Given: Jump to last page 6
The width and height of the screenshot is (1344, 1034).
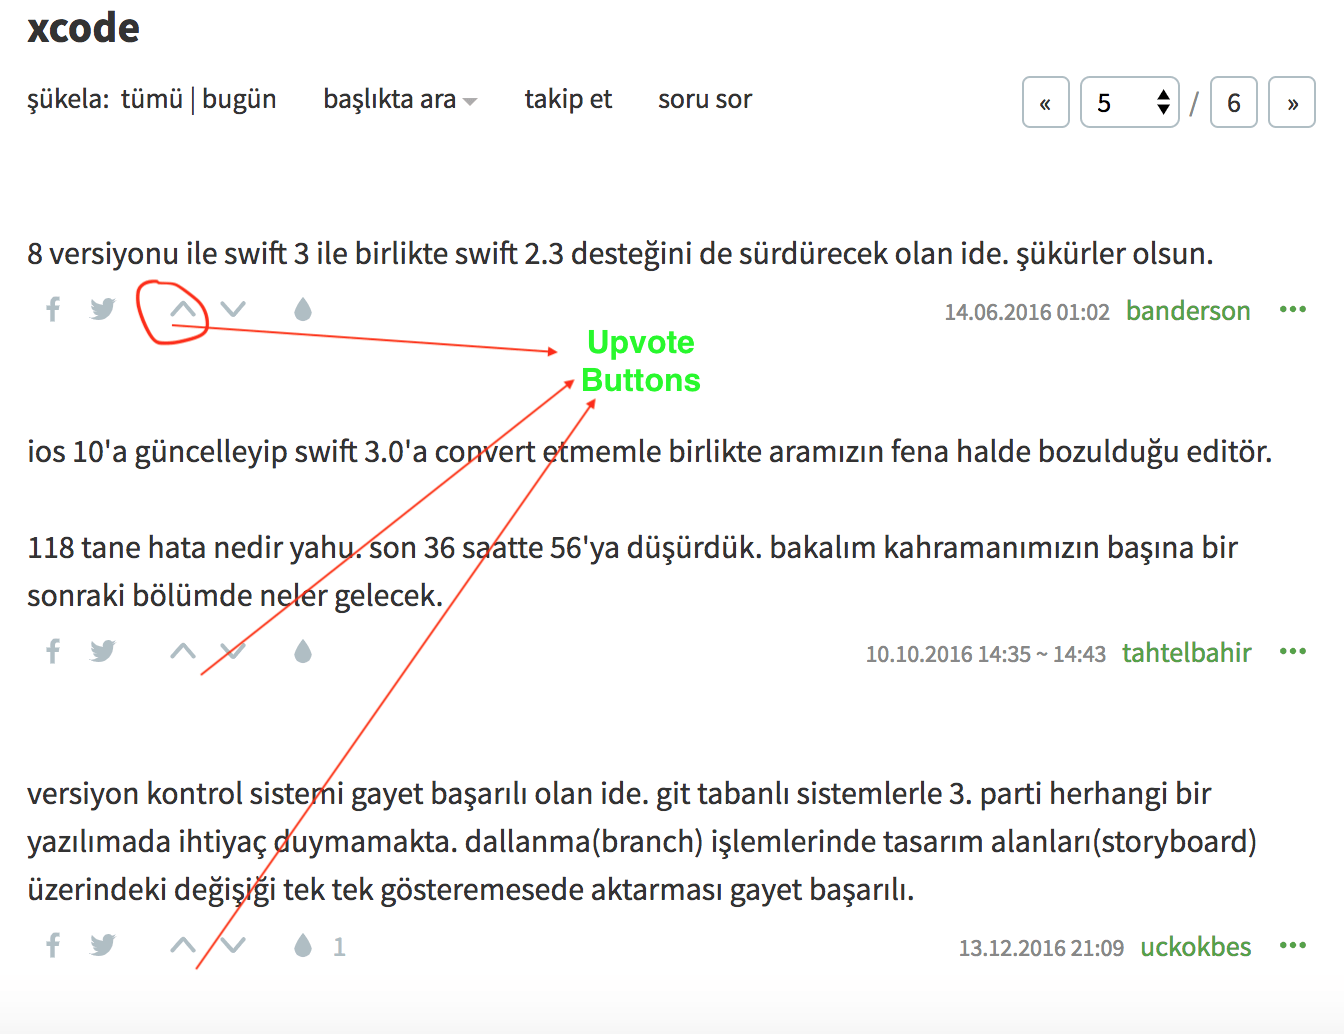Looking at the screenshot, I should pyautogui.click(x=1234, y=102).
